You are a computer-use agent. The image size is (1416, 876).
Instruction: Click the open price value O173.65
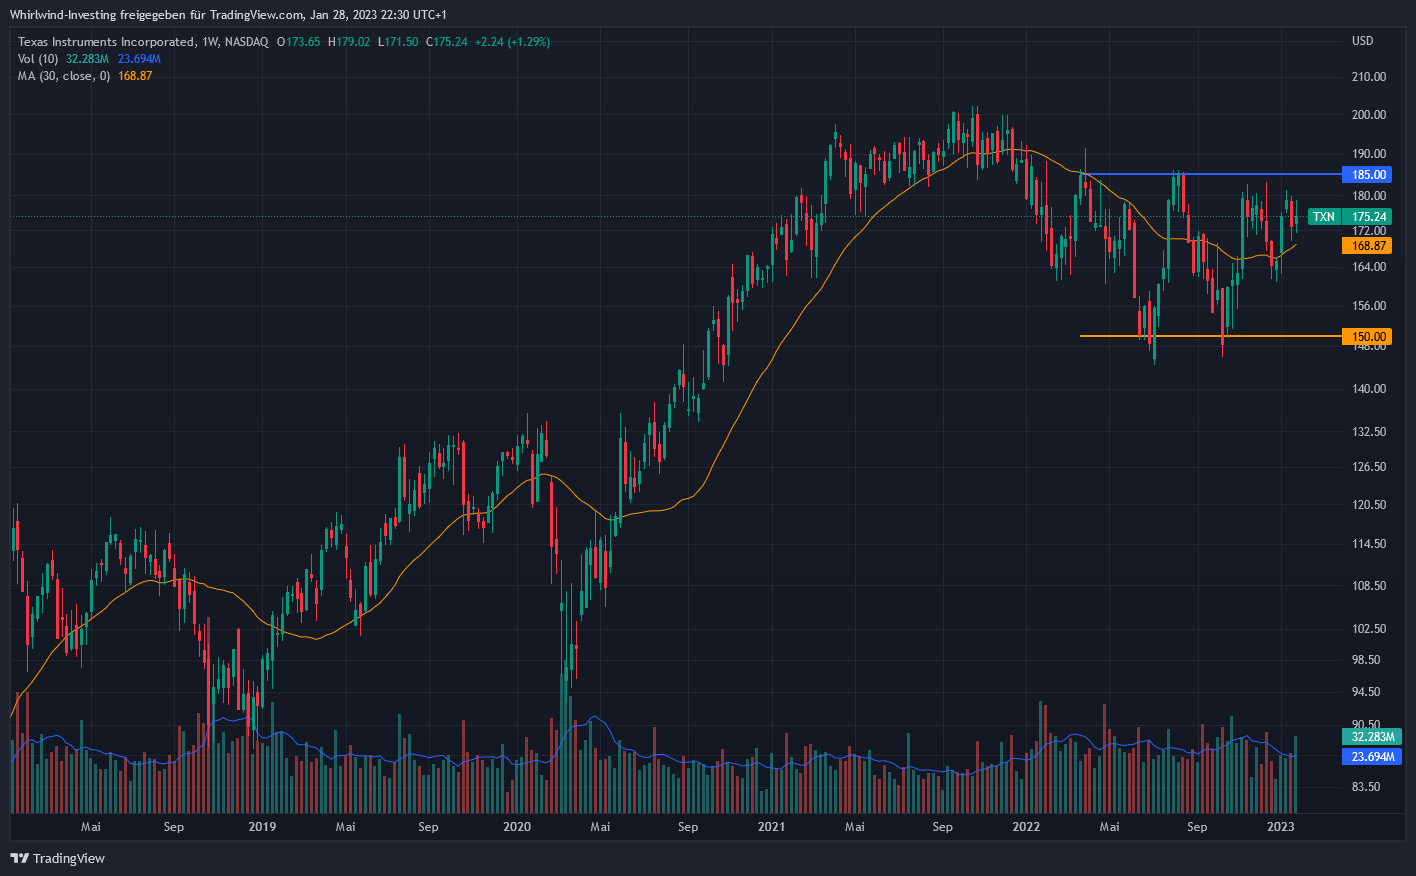[299, 42]
